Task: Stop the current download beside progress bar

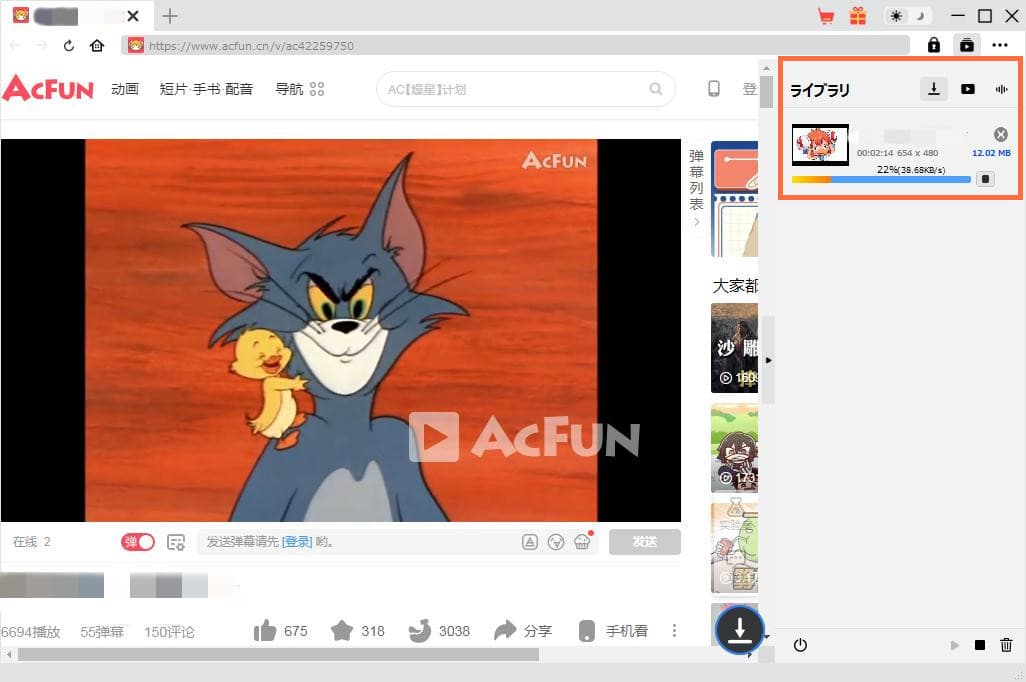Action: click(x=985, y=180)
